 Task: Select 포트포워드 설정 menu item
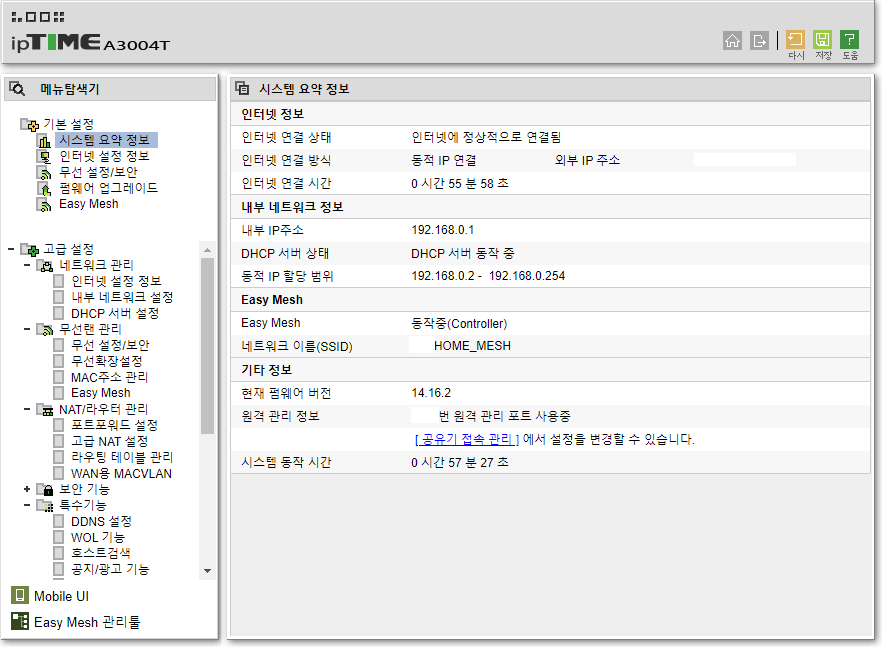(x=114, y=425)
